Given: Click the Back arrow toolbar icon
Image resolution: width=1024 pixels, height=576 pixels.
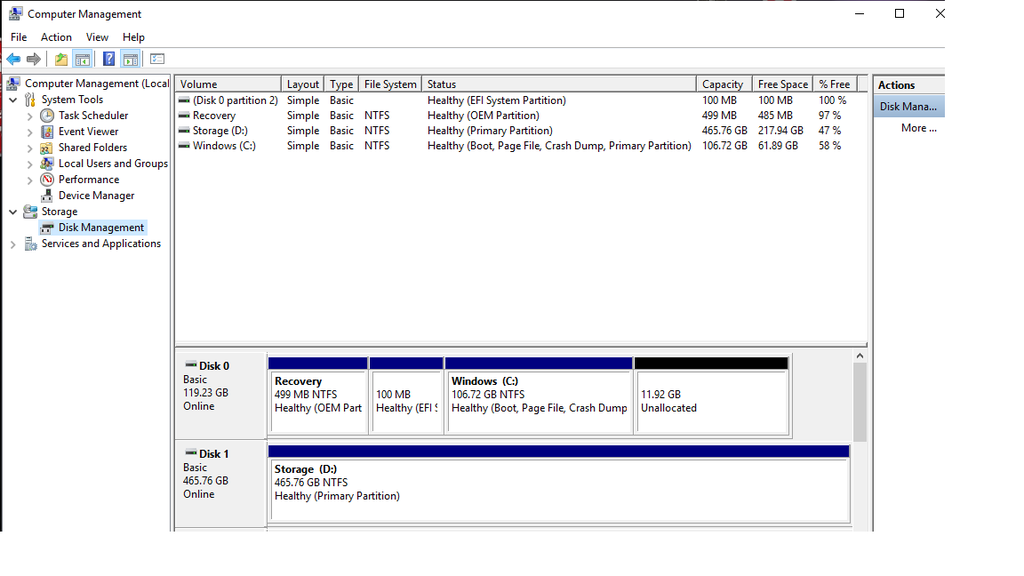Looking at the screenshot, I should [14, 59].
